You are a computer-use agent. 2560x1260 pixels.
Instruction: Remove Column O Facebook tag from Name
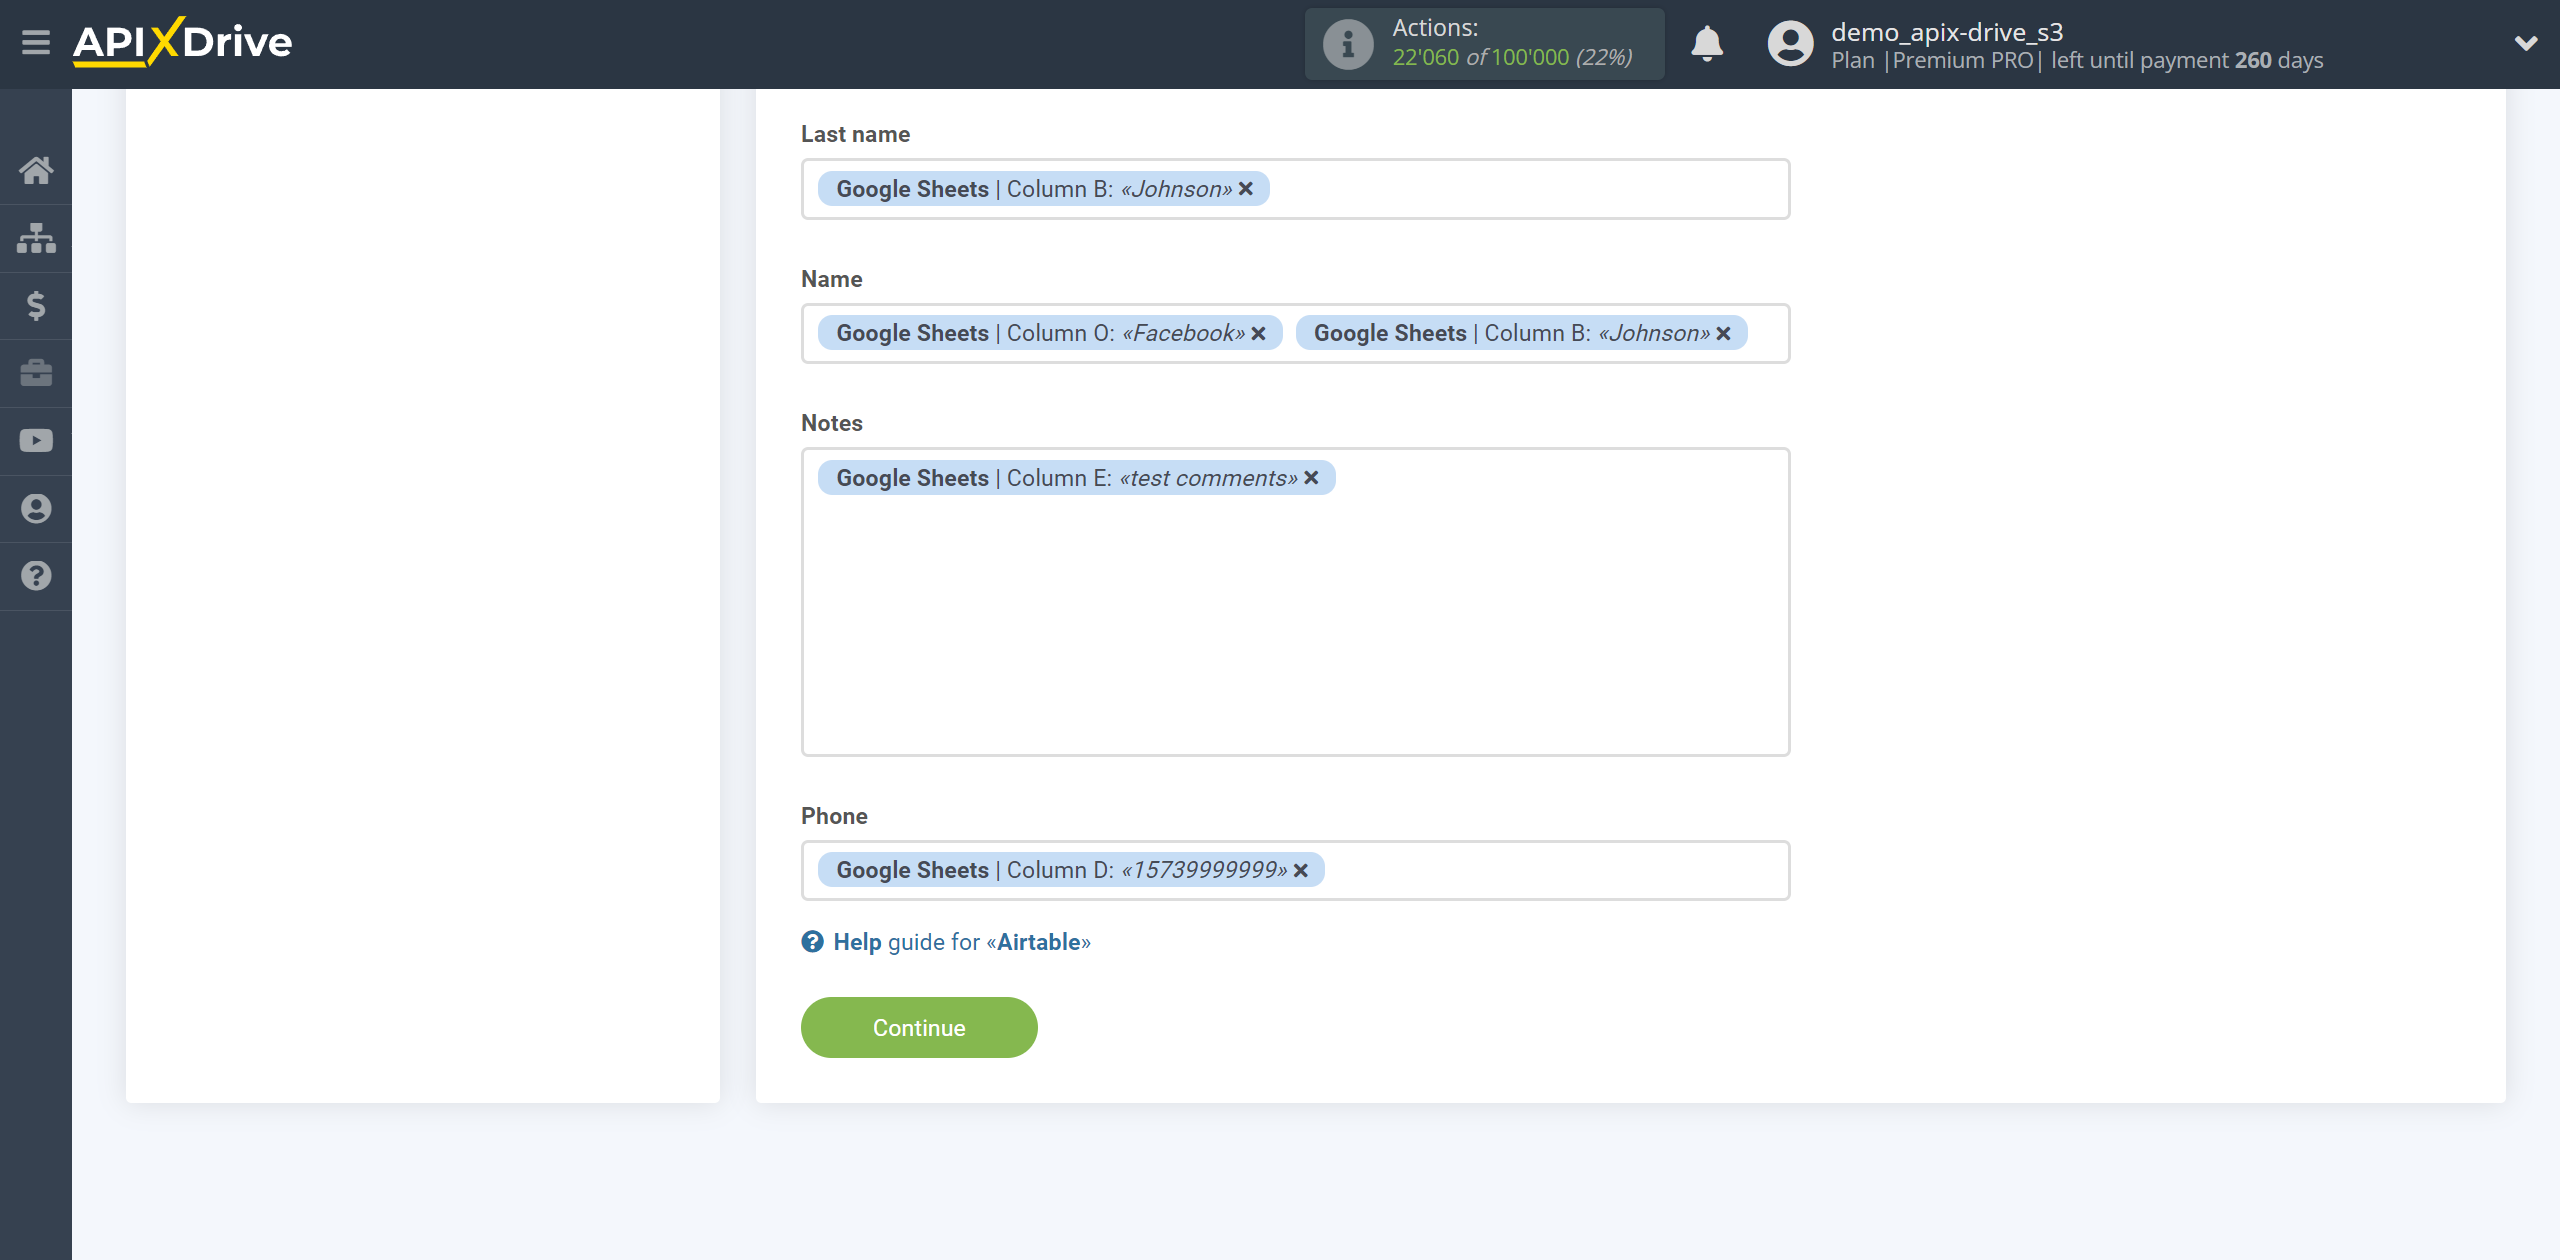[1259, 334]
